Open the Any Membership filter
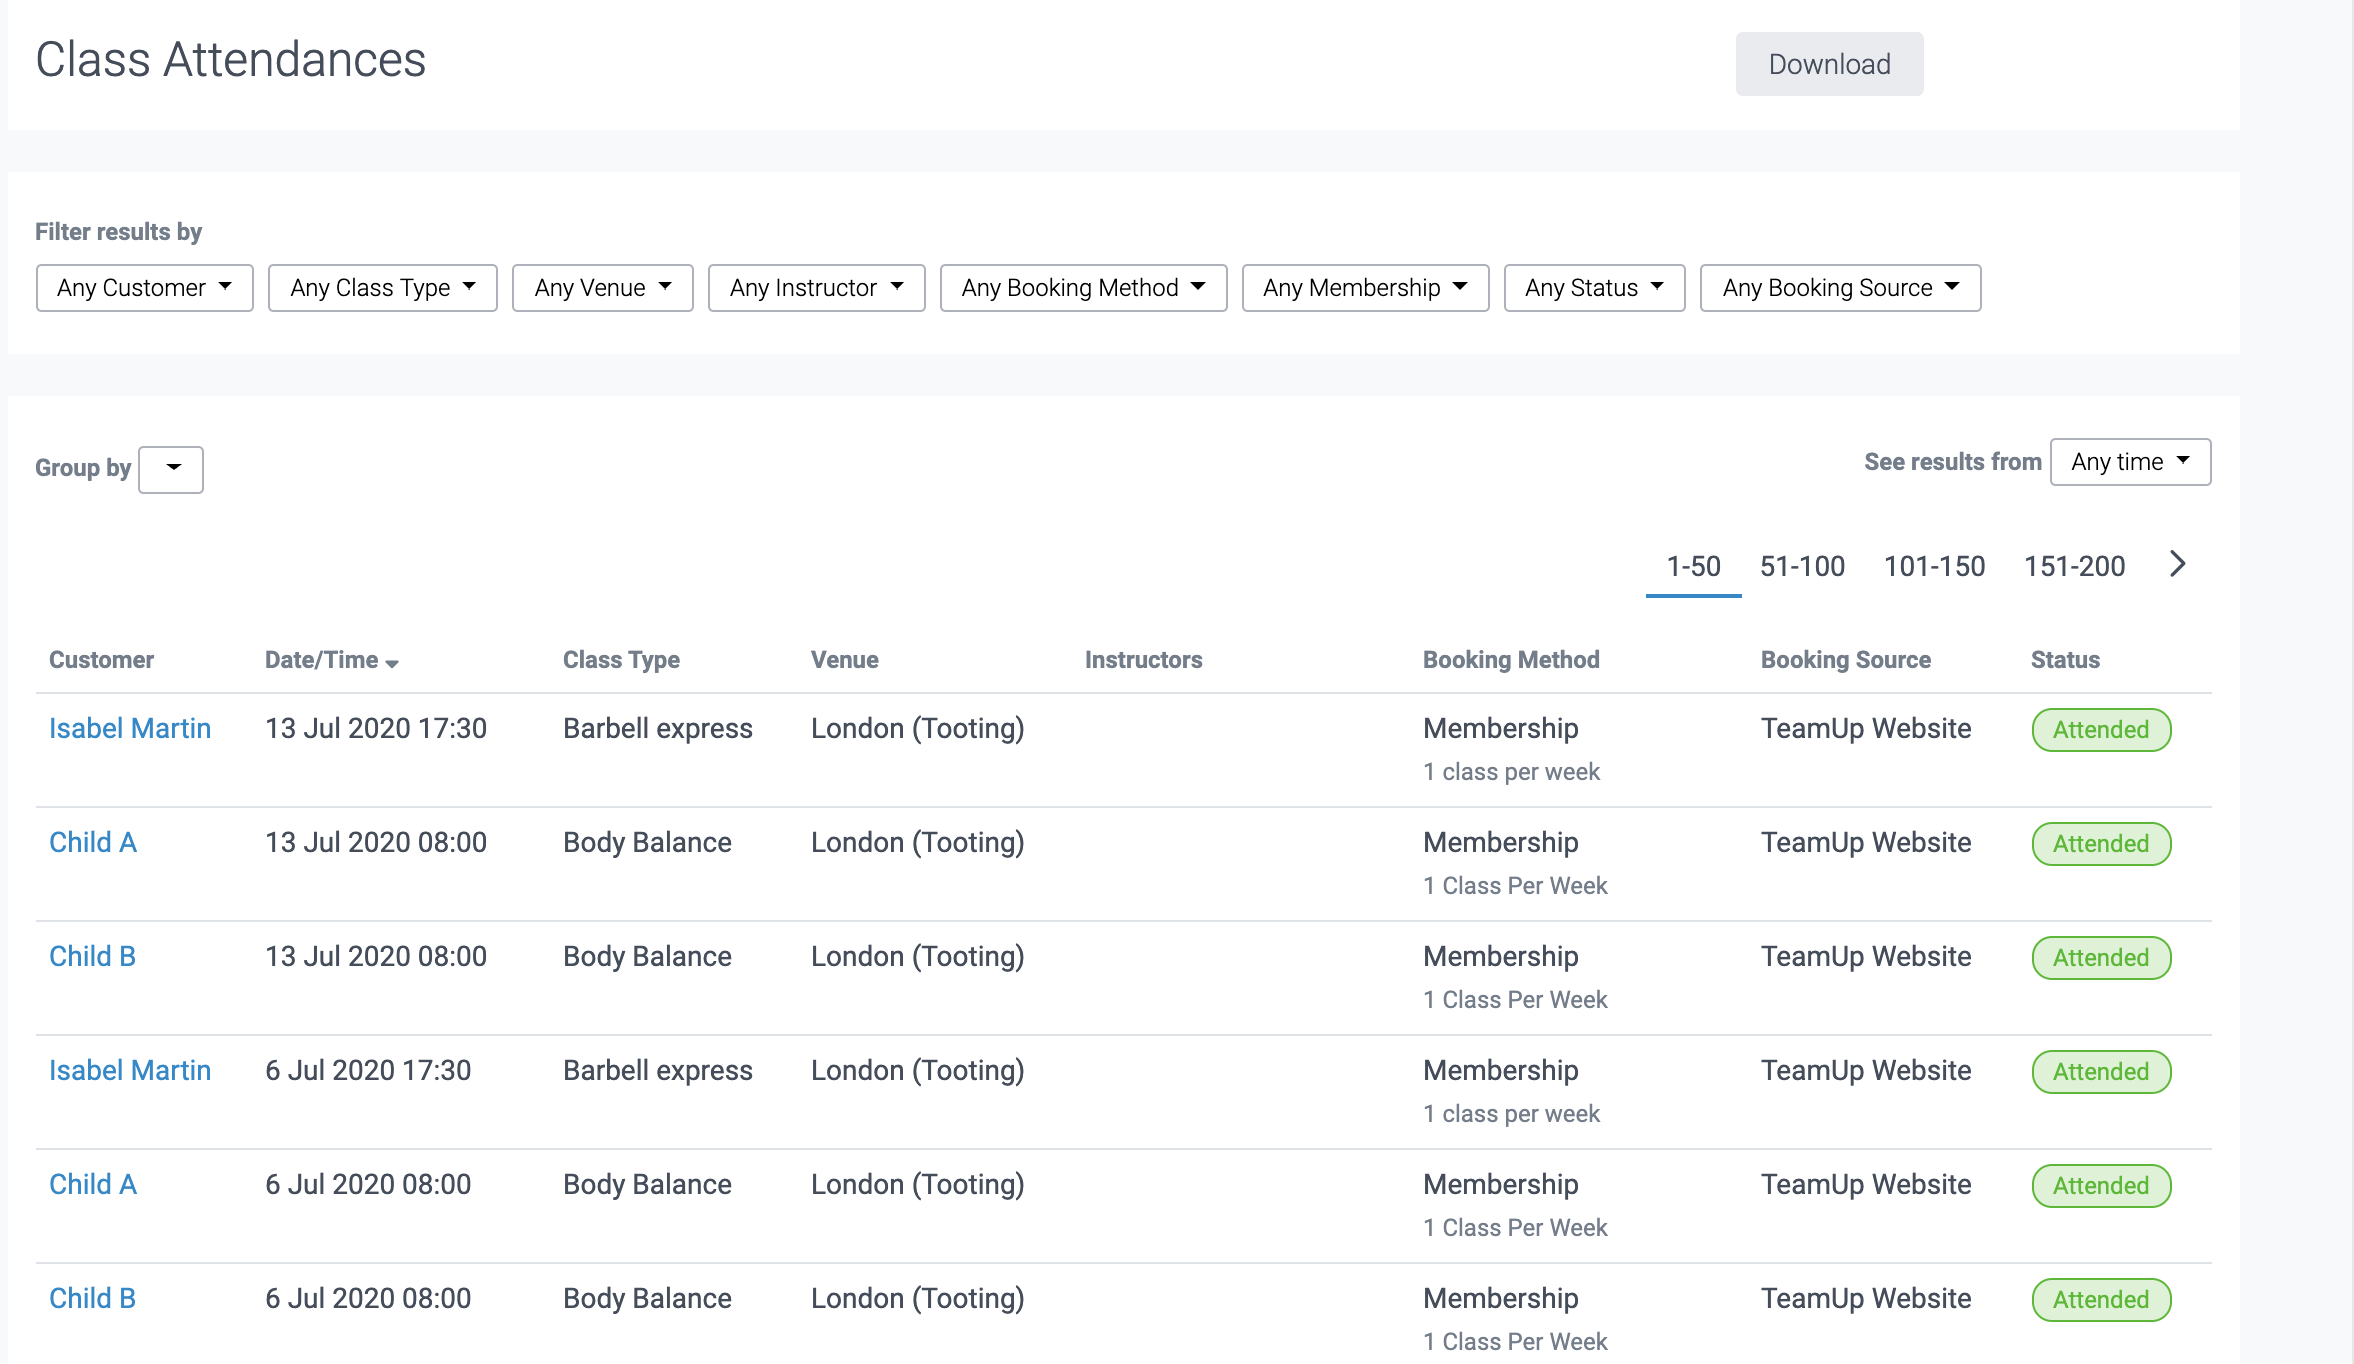The image size is (2354, 1364). pos(1365,288)
